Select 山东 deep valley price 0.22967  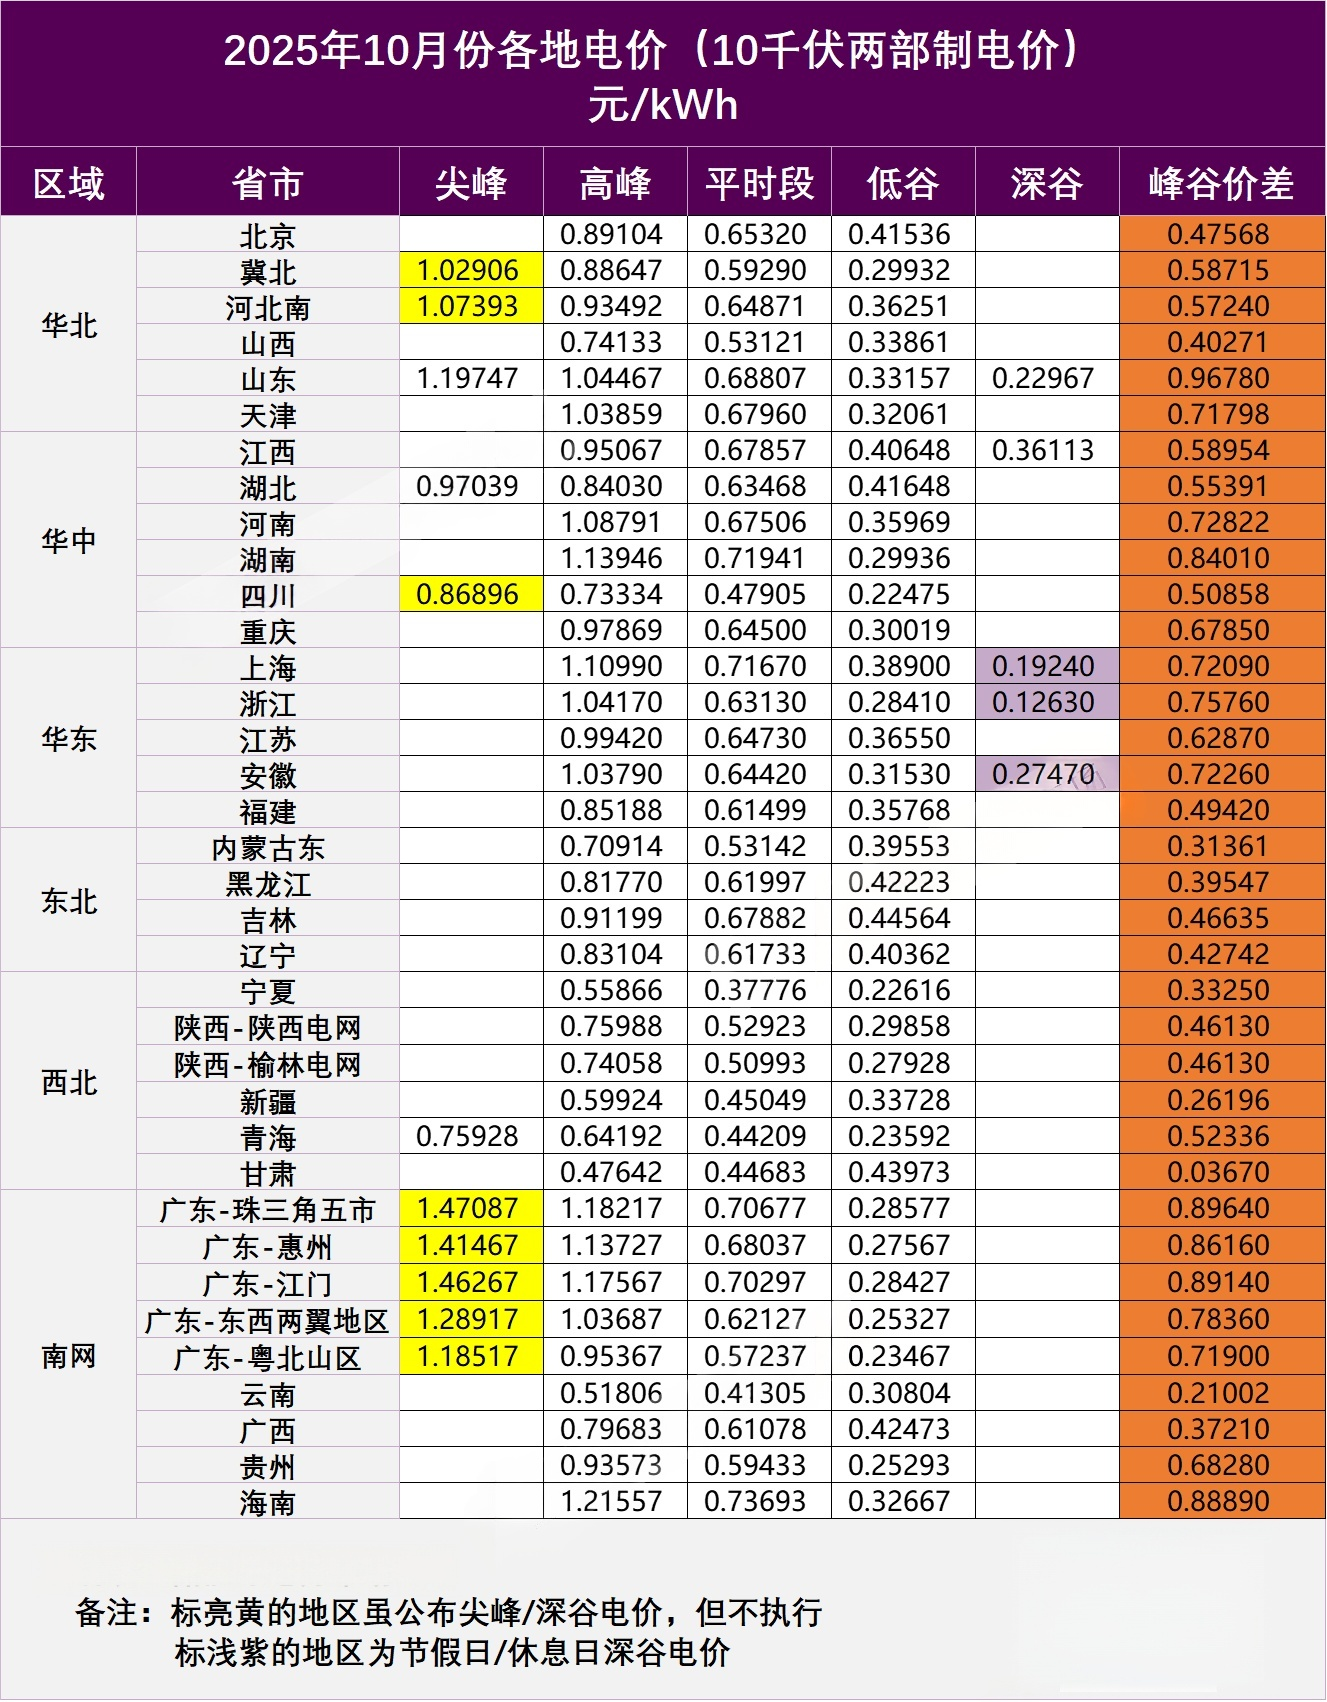tap(1043, 379)
